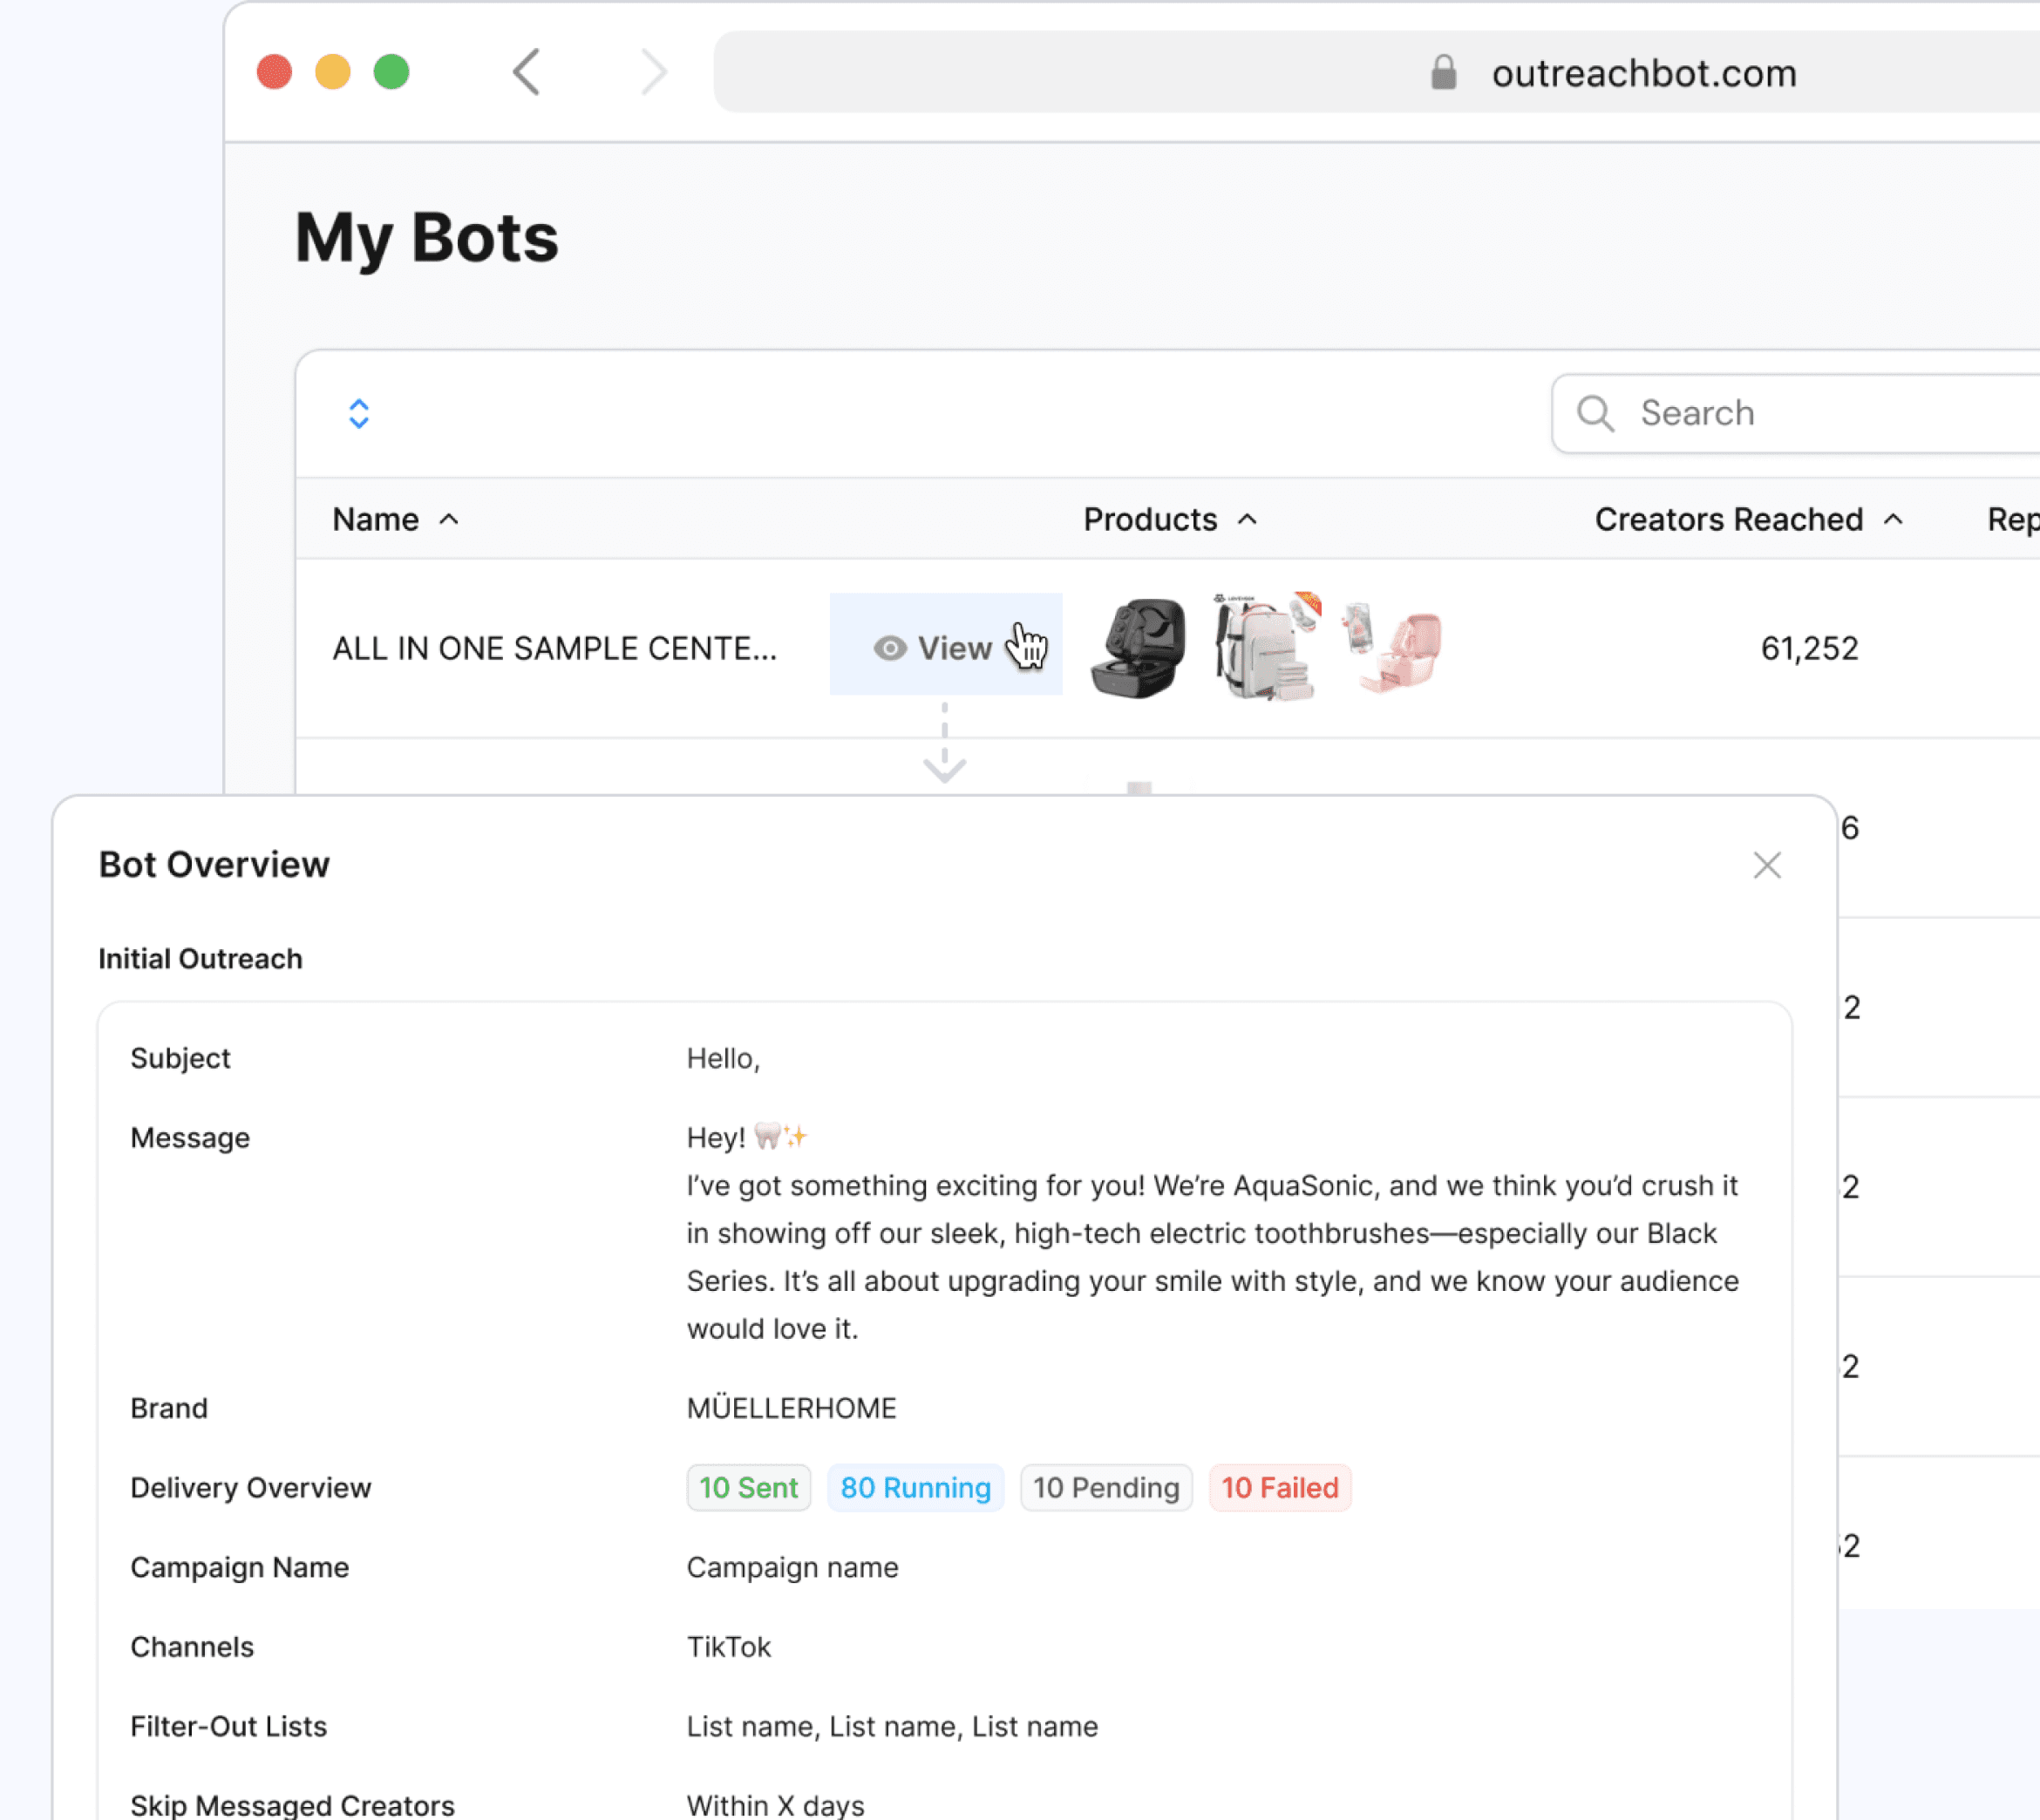Screen dimensions: 2040x1820
Task: Click the search magnifier icon
Action: 1595,413
